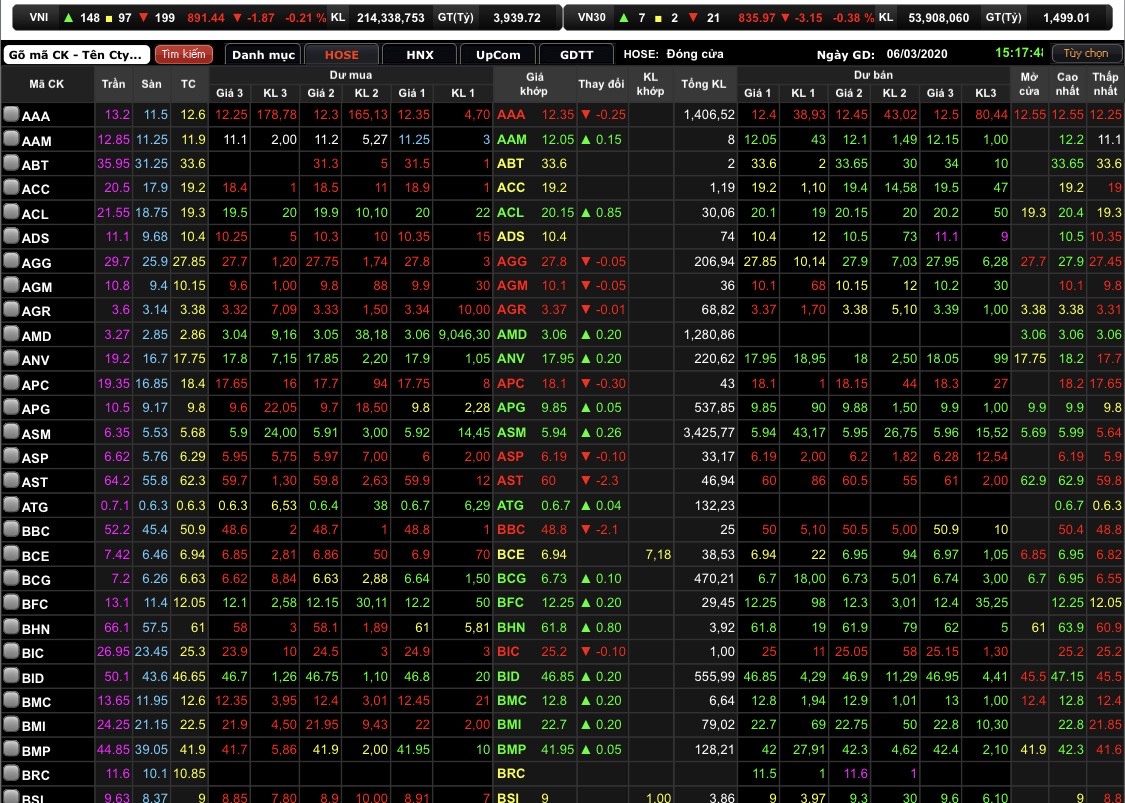Click the red down arrow in AST change column
This screenshot has height=803, width=1125.
[586, 482]
